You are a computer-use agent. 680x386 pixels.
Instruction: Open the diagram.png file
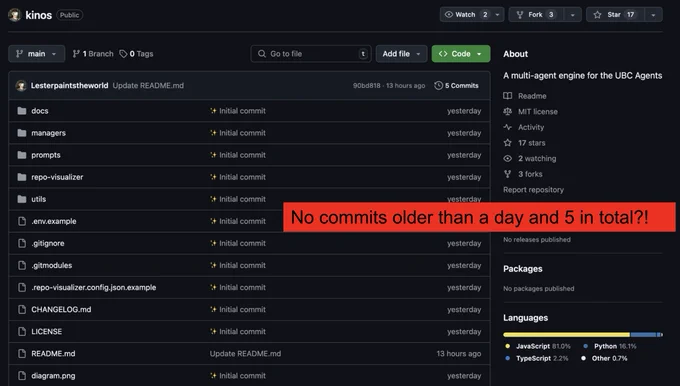[53, 376]
